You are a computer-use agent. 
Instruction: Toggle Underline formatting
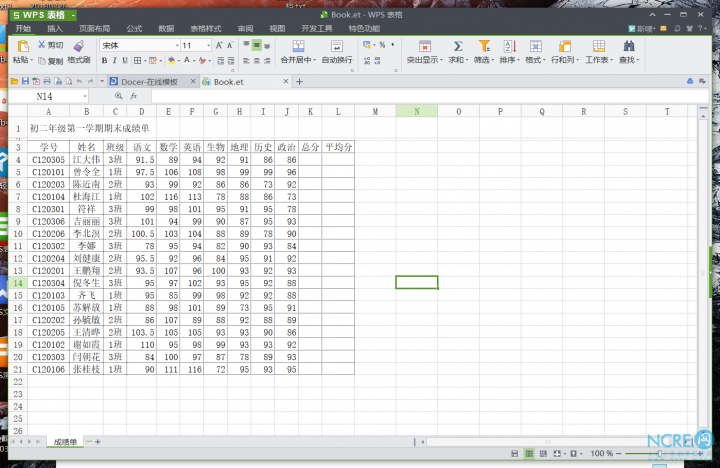tap(124, 61)
